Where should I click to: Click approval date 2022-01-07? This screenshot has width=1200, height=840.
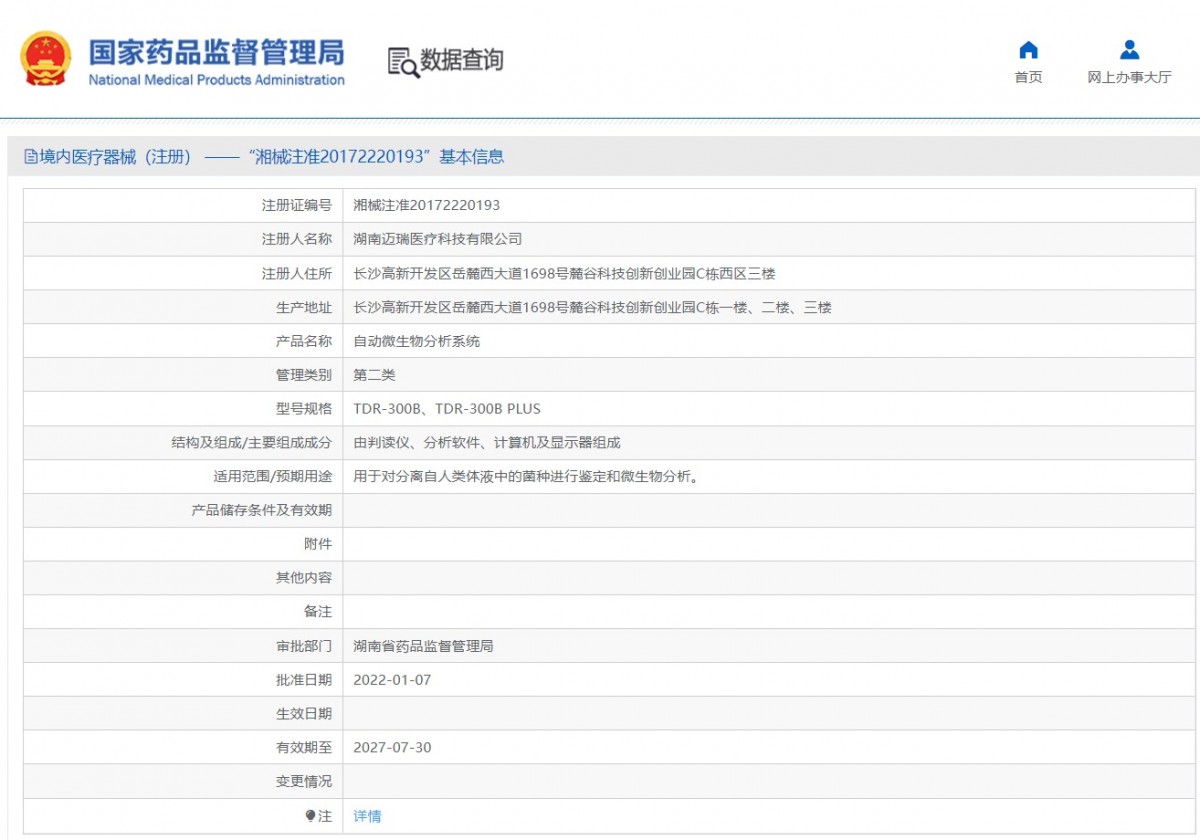click(392, 680)
